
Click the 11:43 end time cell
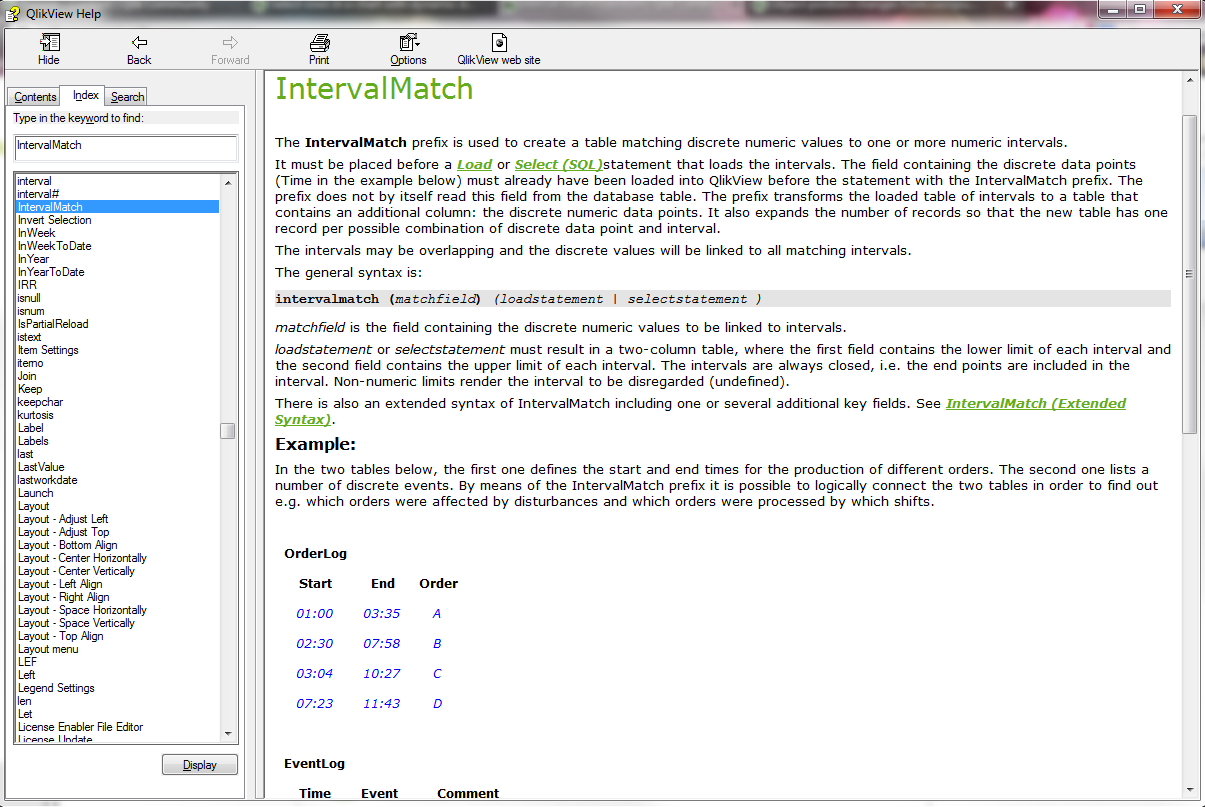[x=382, y=704]
